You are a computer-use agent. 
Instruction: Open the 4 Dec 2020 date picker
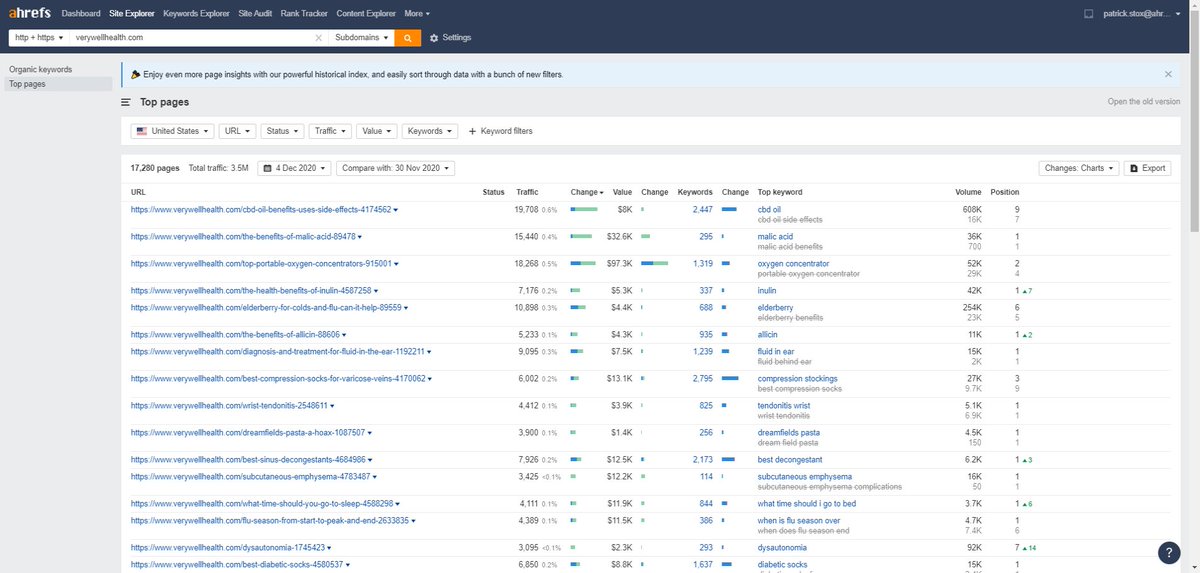294,168
